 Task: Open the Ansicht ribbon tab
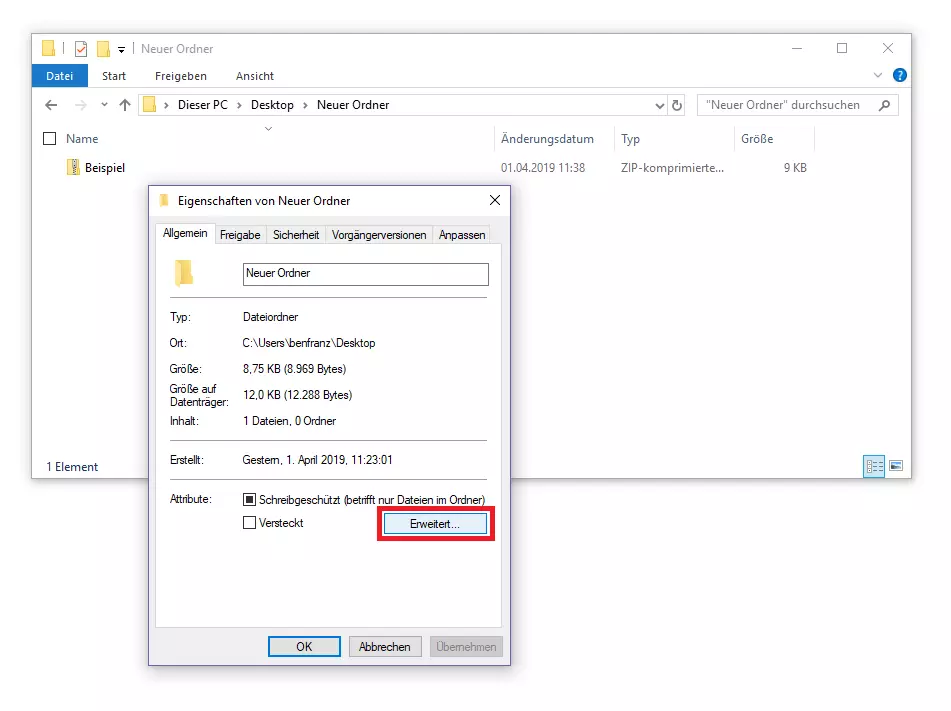[255, 76]
